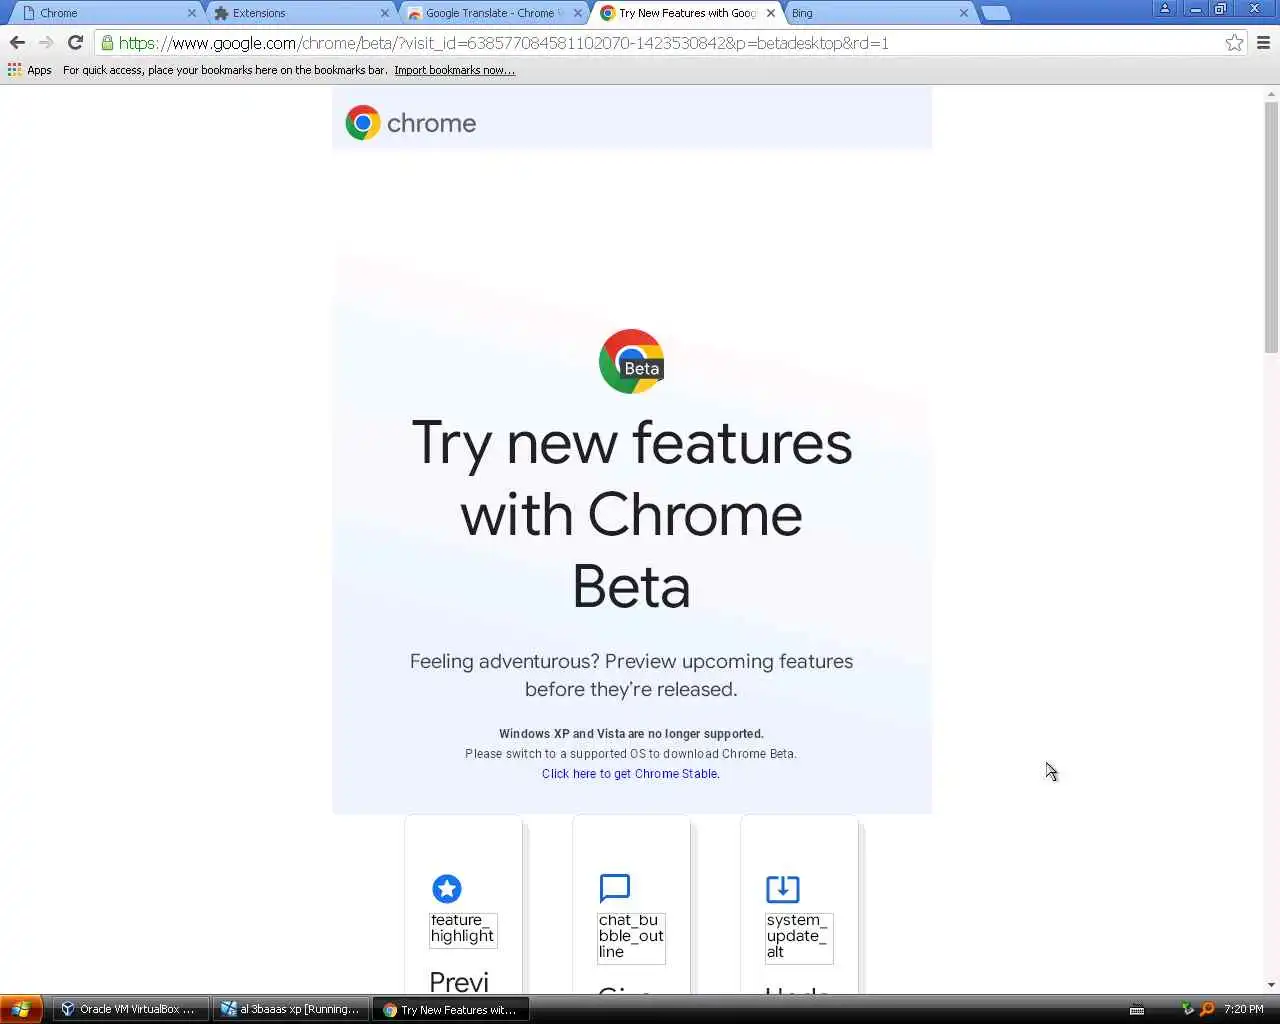1280x1024 pixels.
Task: Click the scrollbar up arrow
Action: point(1271,93)
